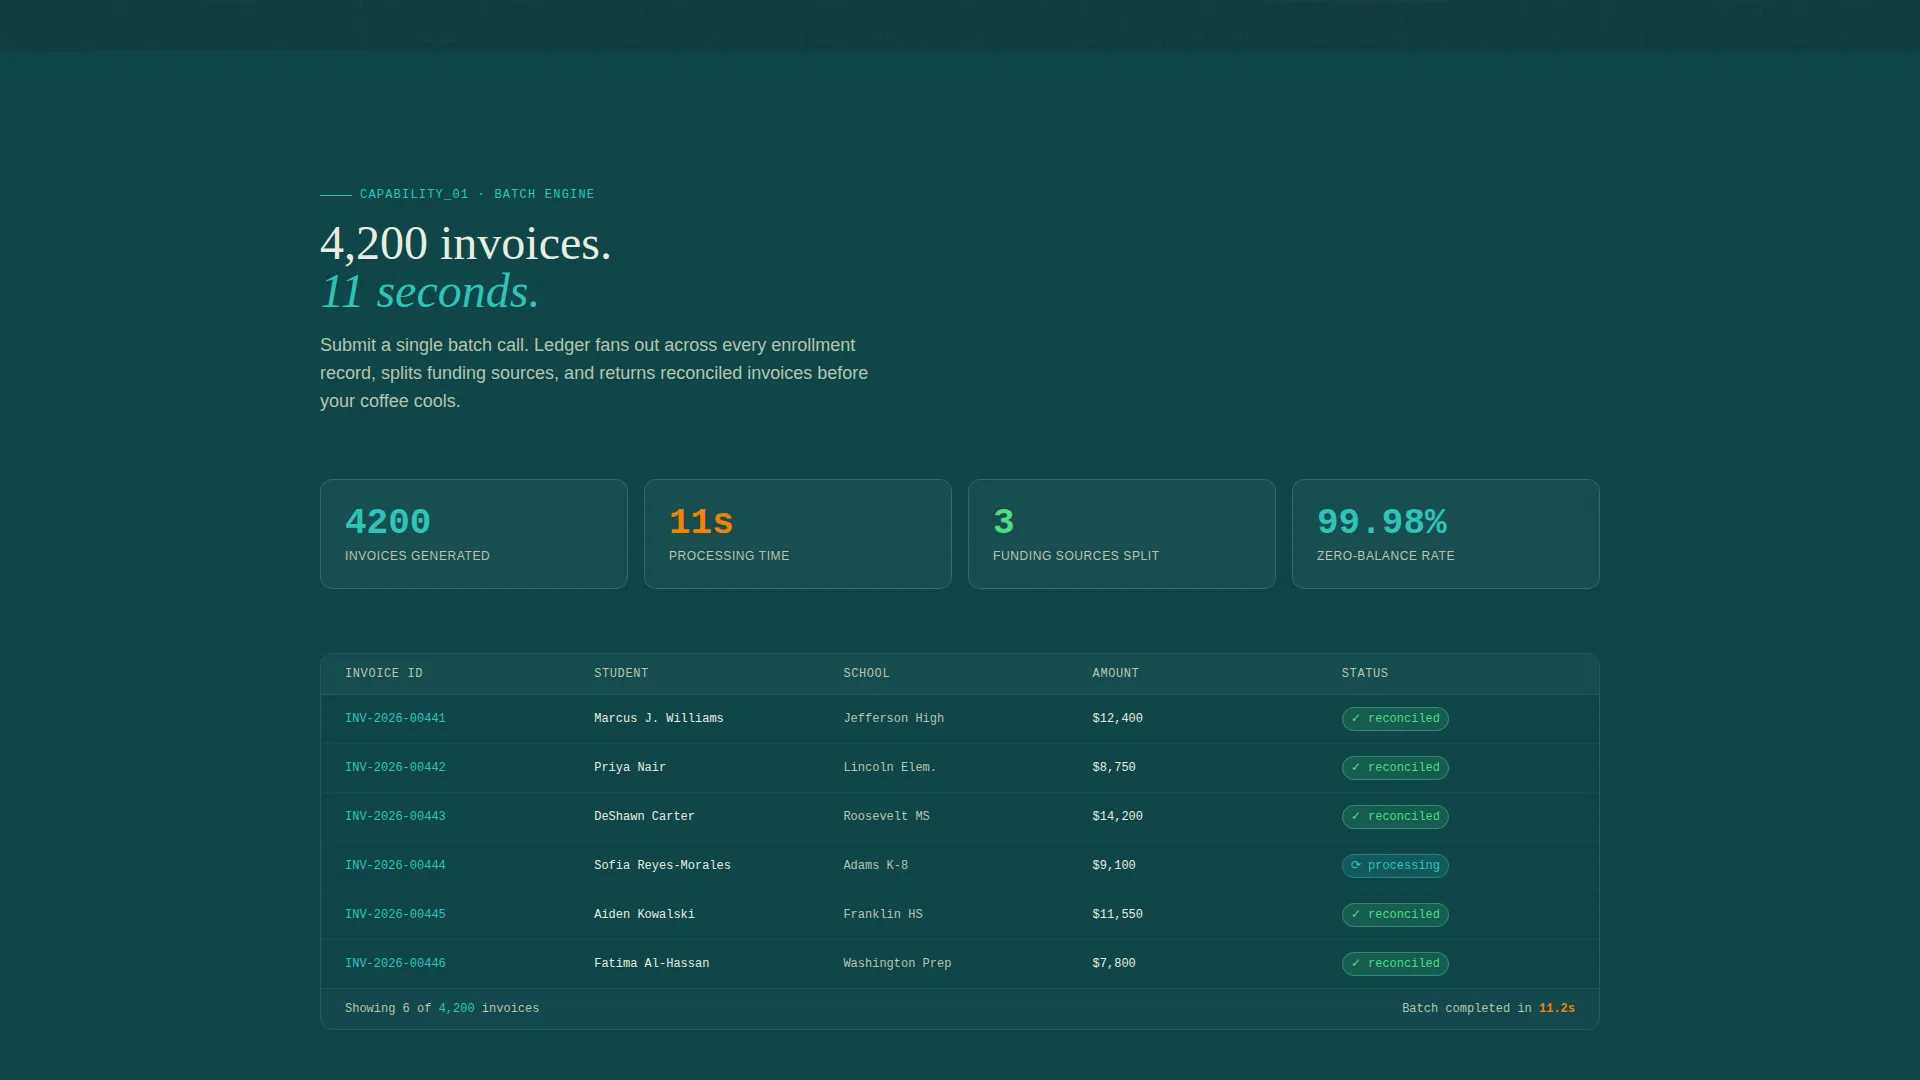
Task: Click the AMOUNT column header
Action: (x=1115, y=673)
